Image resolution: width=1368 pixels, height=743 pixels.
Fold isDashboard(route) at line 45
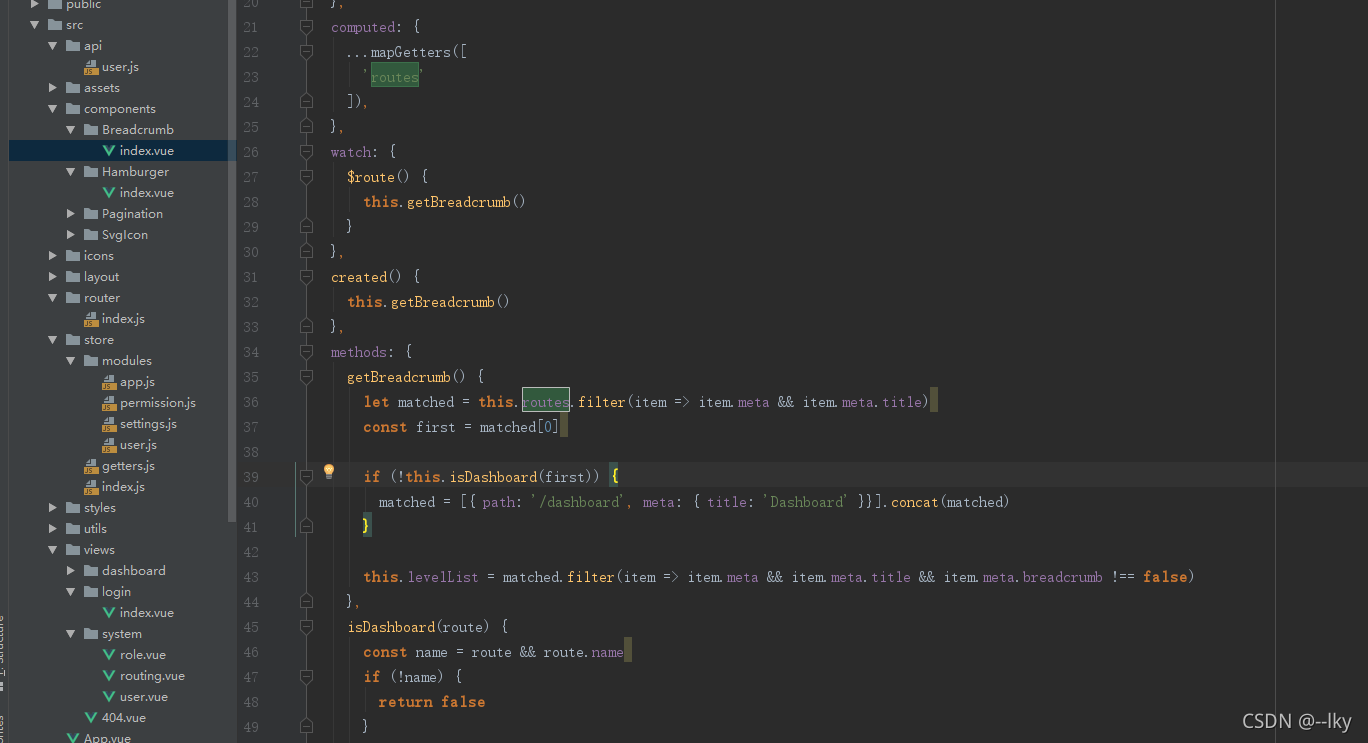(307, 627)
